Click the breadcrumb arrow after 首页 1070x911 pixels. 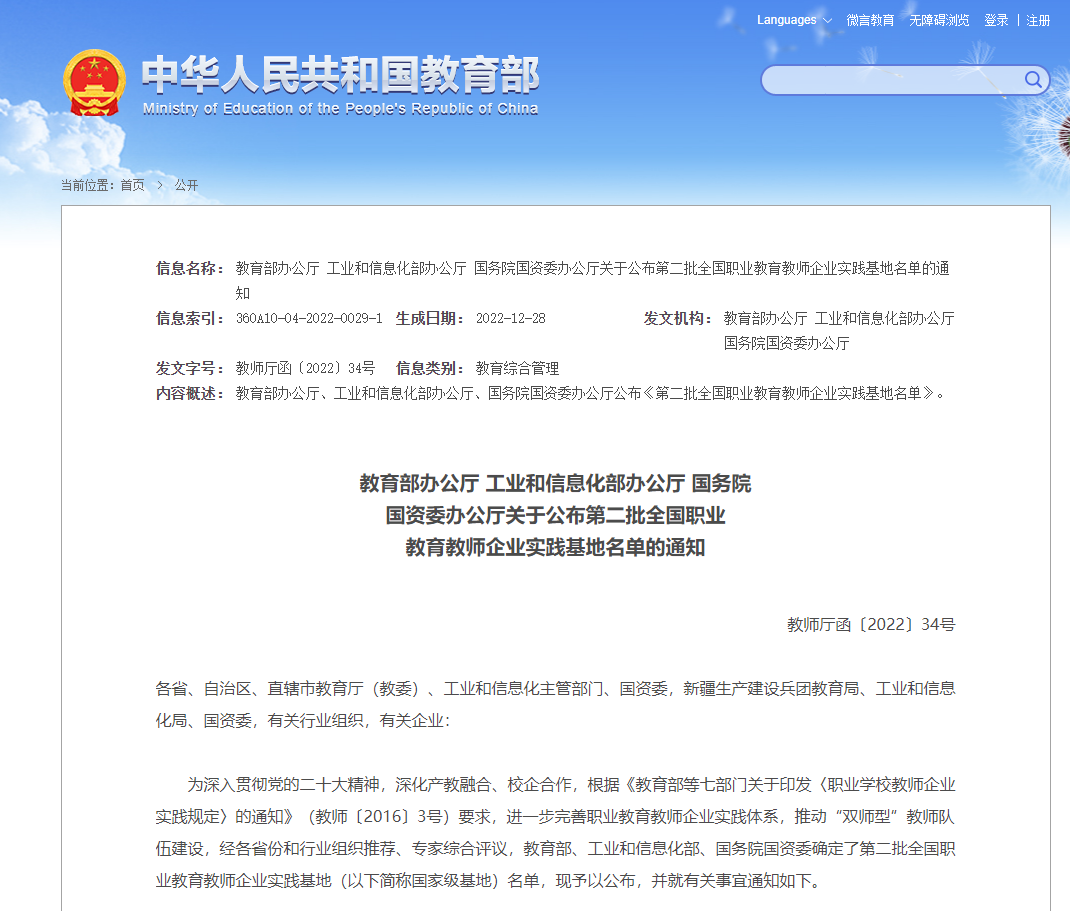160,185
